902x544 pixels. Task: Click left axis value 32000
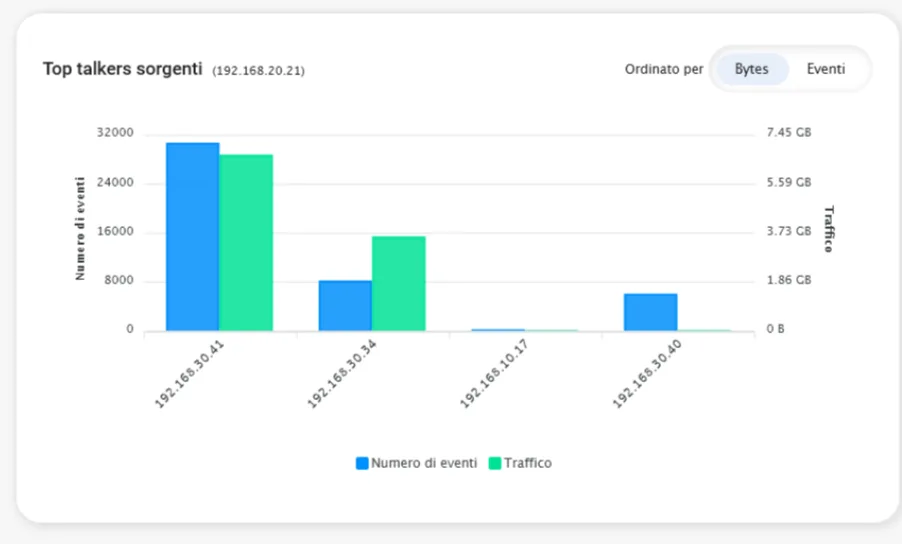click(x=115, y=133)
